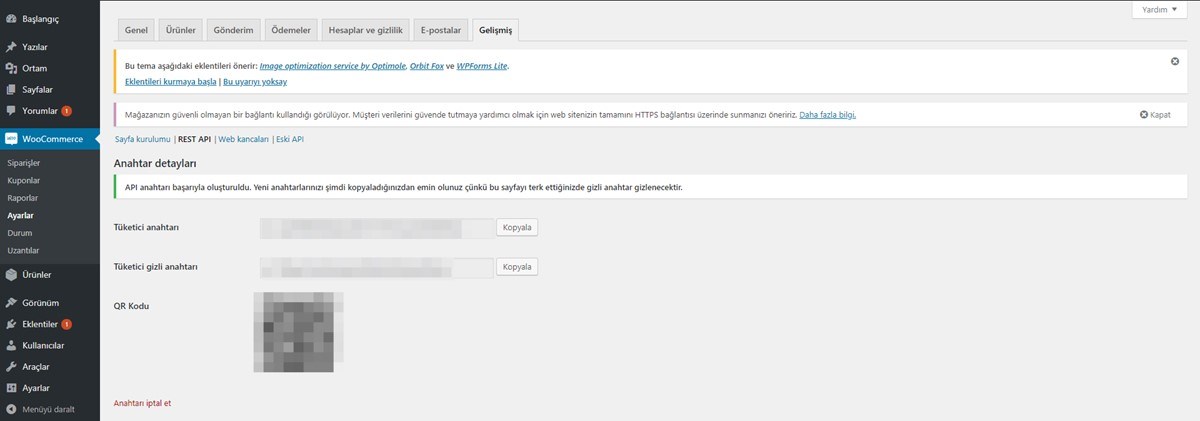Click the Tüketici gizli anahtarı field
Viewport: 1200px width, 421px height.
[x=375, y=267]
